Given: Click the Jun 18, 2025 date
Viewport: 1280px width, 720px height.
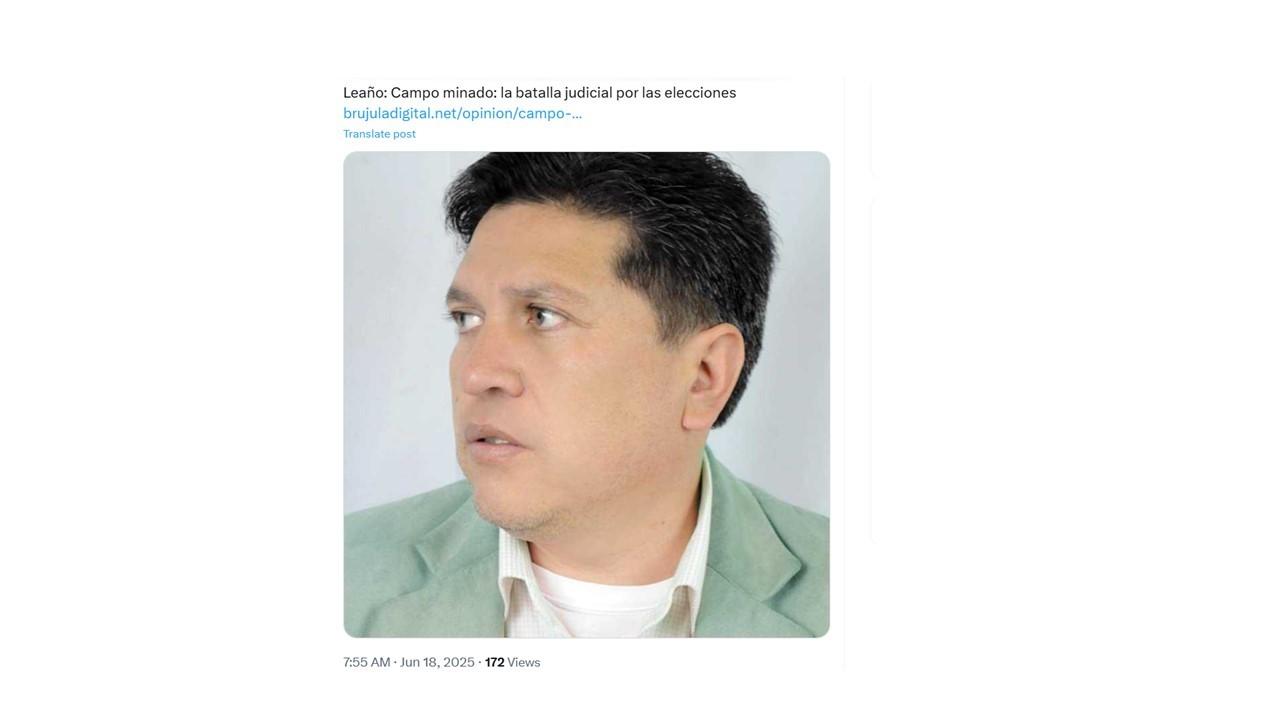Looking at the screenshot, I should click(x=437, y=662).
